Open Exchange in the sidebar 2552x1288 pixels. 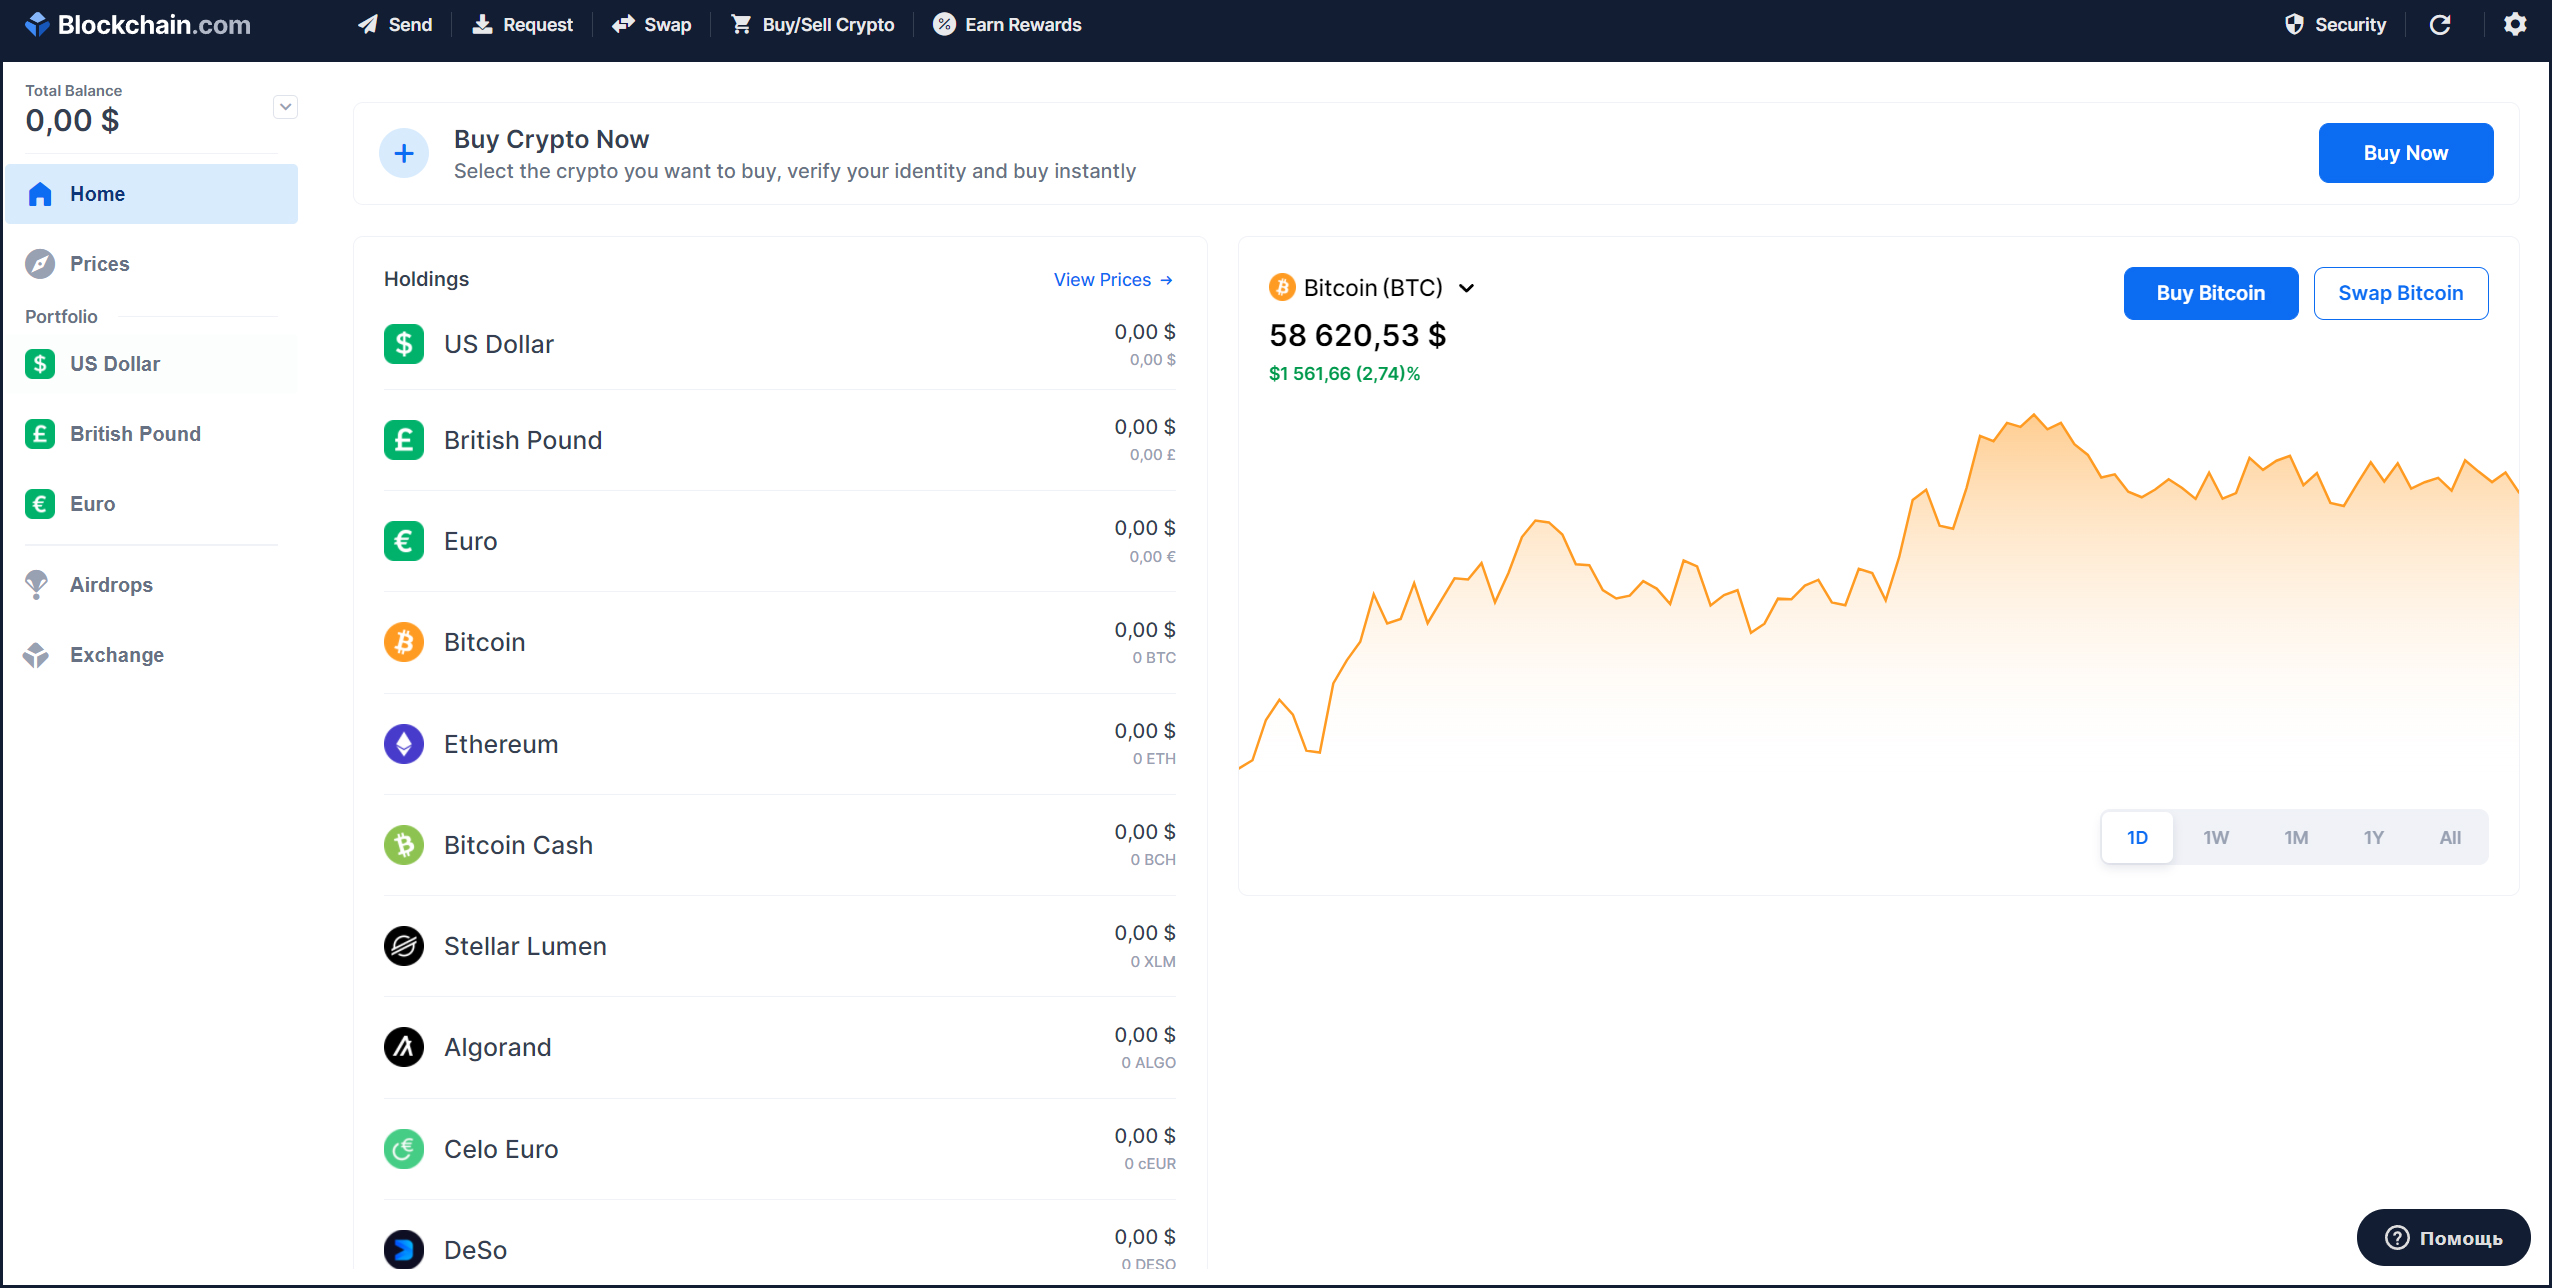(152, 655)
